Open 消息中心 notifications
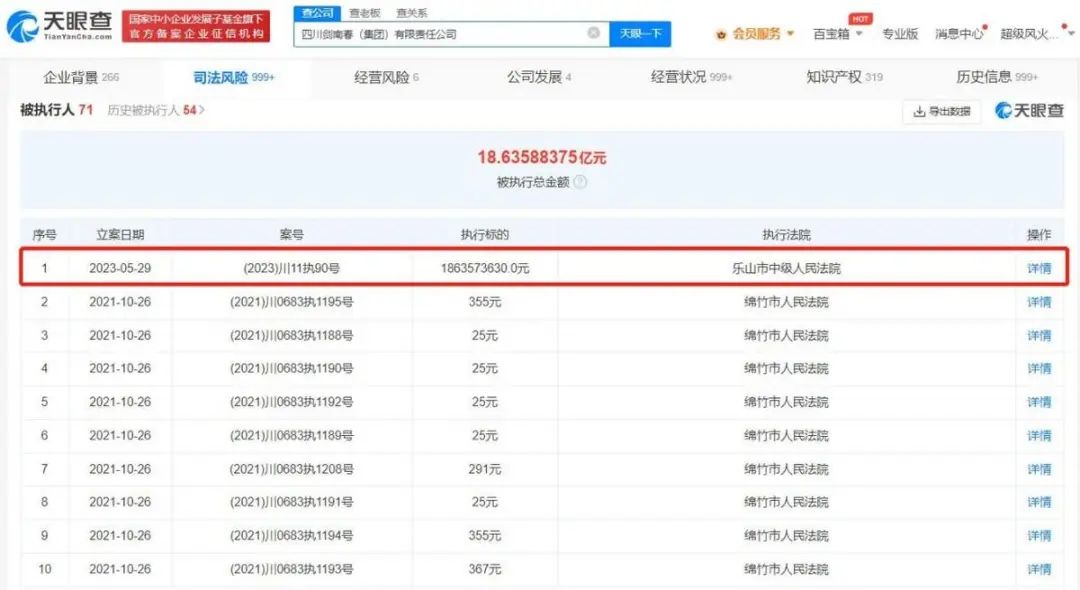The width and height of the screenshot is (1080, 590). pyautogui.click(x=959, y=34)
